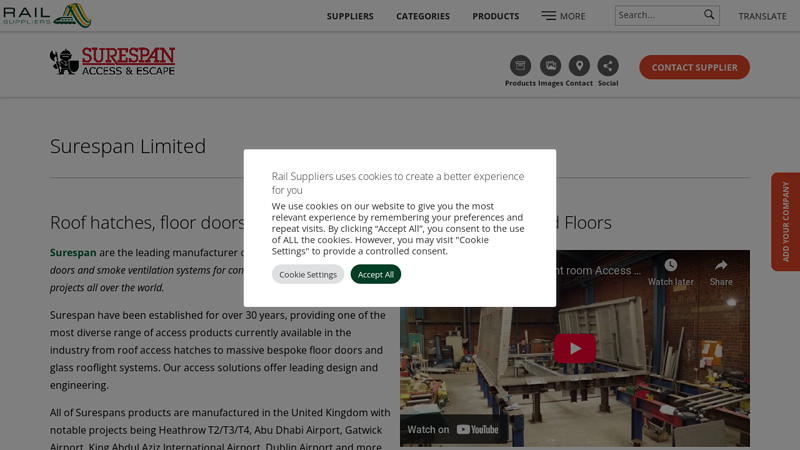The height and width of the screenshot is (450, 800).
Task: Click the Surespan Access & Escape logo
Action: [112, 61]
